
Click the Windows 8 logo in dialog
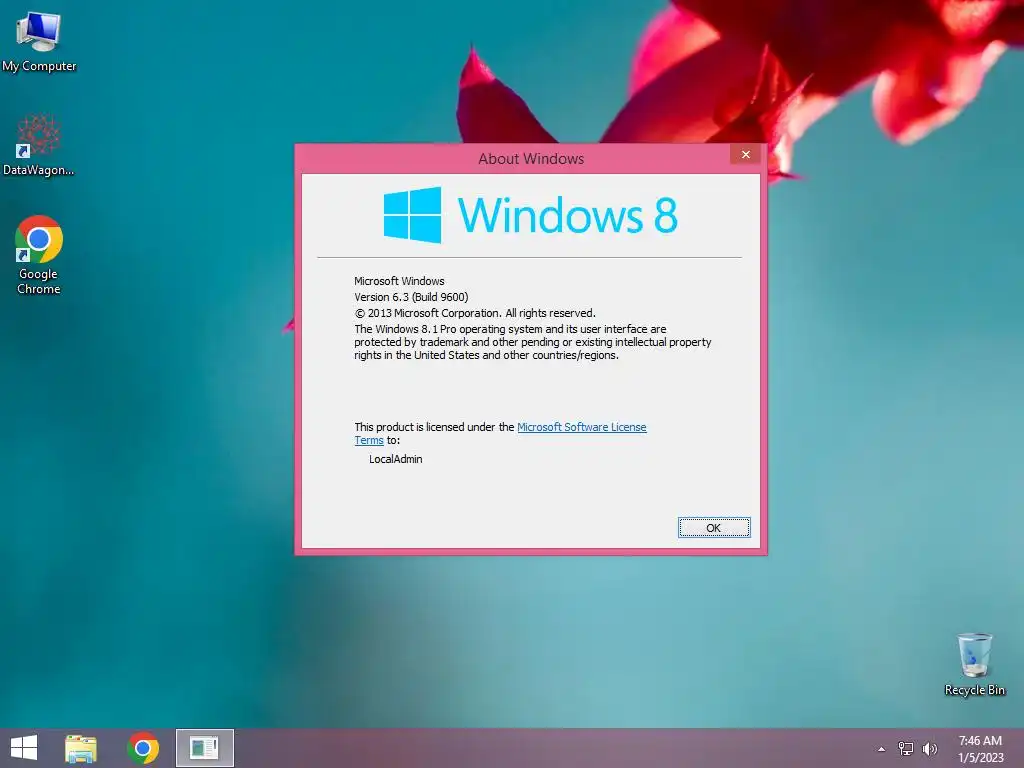[530, 215]
